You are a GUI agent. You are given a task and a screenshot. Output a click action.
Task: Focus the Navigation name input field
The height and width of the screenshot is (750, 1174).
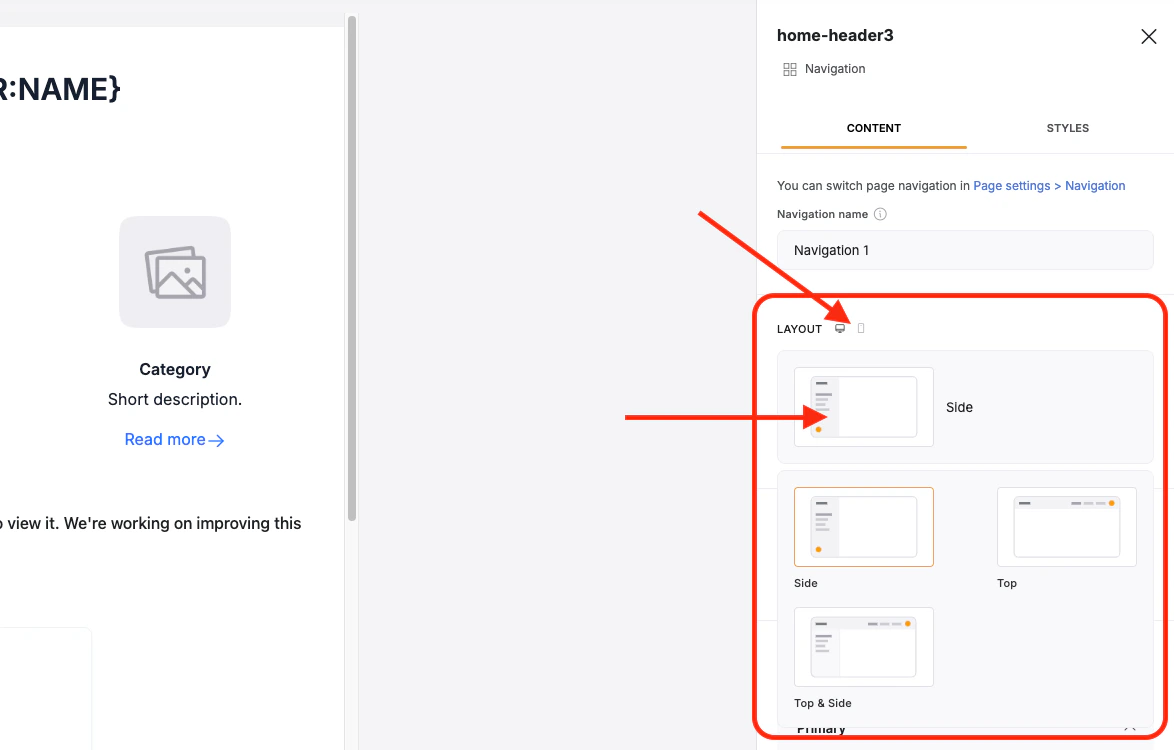click(x=965, y=250)
